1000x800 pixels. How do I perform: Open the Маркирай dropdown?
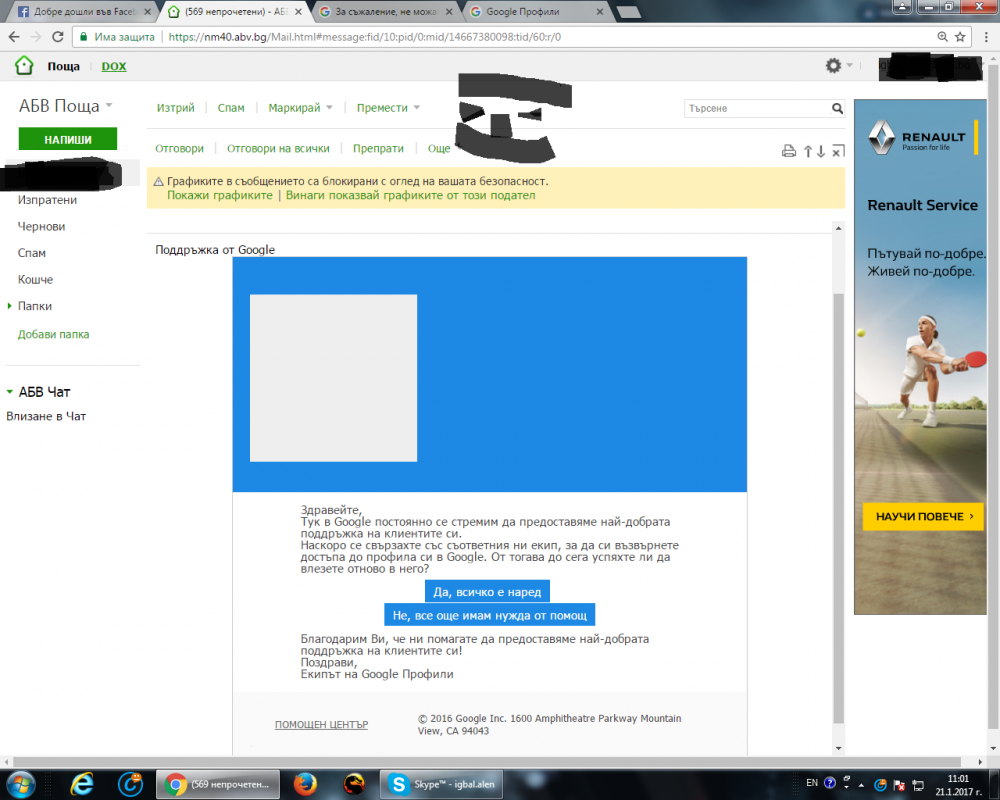[300, 108]
